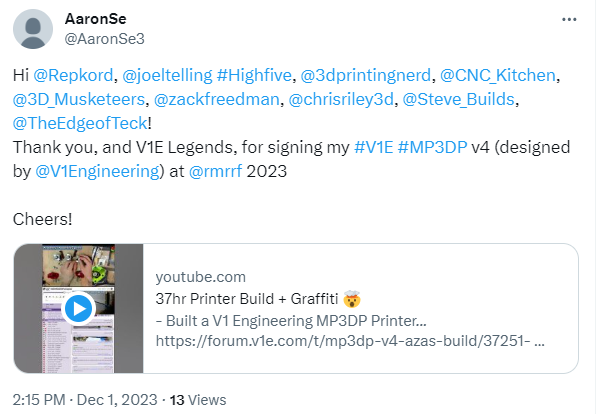Follow the #MP3DP hashtag

[432, 148]
